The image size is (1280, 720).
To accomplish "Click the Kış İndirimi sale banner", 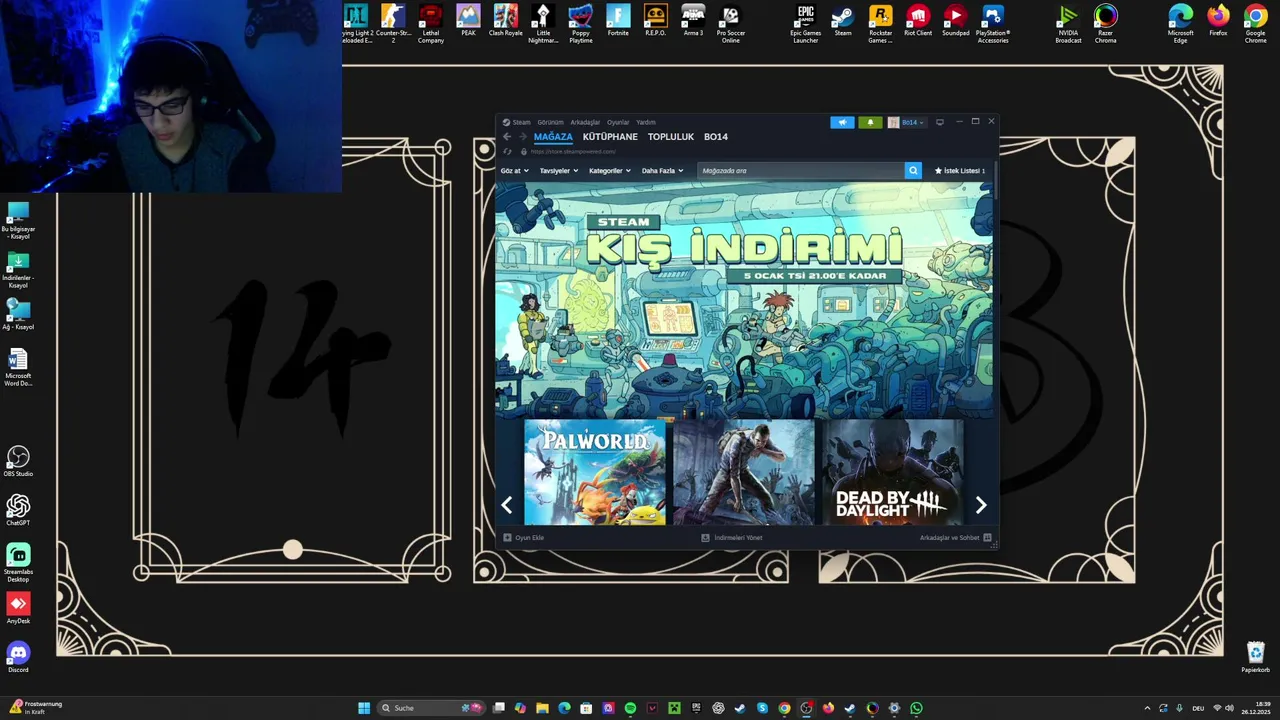I will pyautogui.click(x=744, y=300).
